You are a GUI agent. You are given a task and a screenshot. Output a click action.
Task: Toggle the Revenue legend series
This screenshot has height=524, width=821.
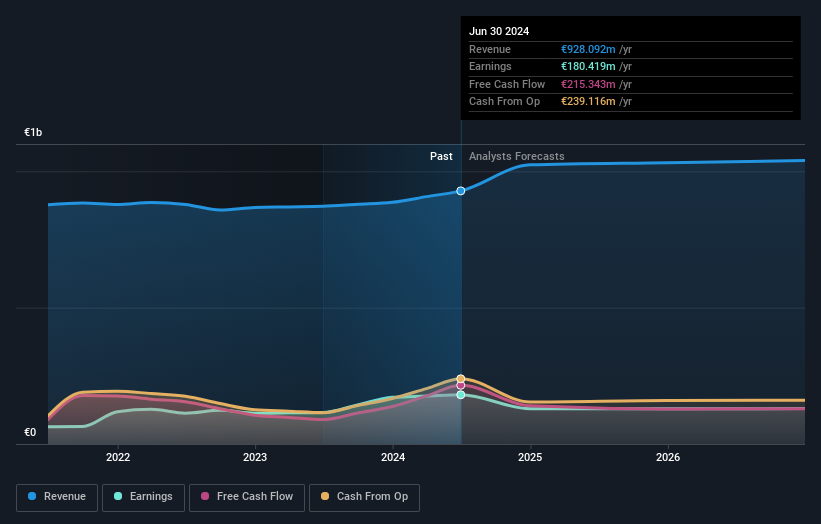[57, 497]
